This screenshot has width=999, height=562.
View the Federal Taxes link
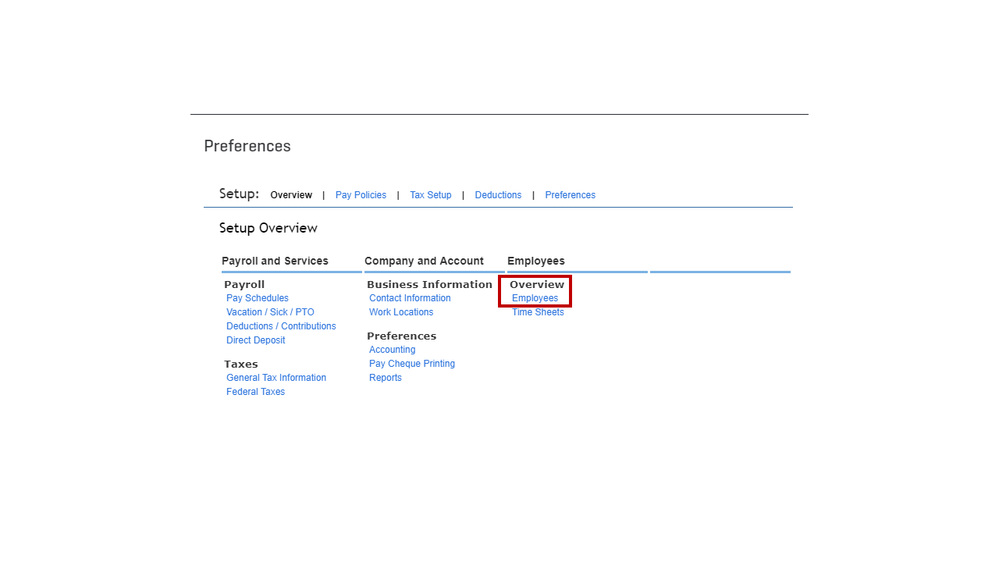point(255,392)
